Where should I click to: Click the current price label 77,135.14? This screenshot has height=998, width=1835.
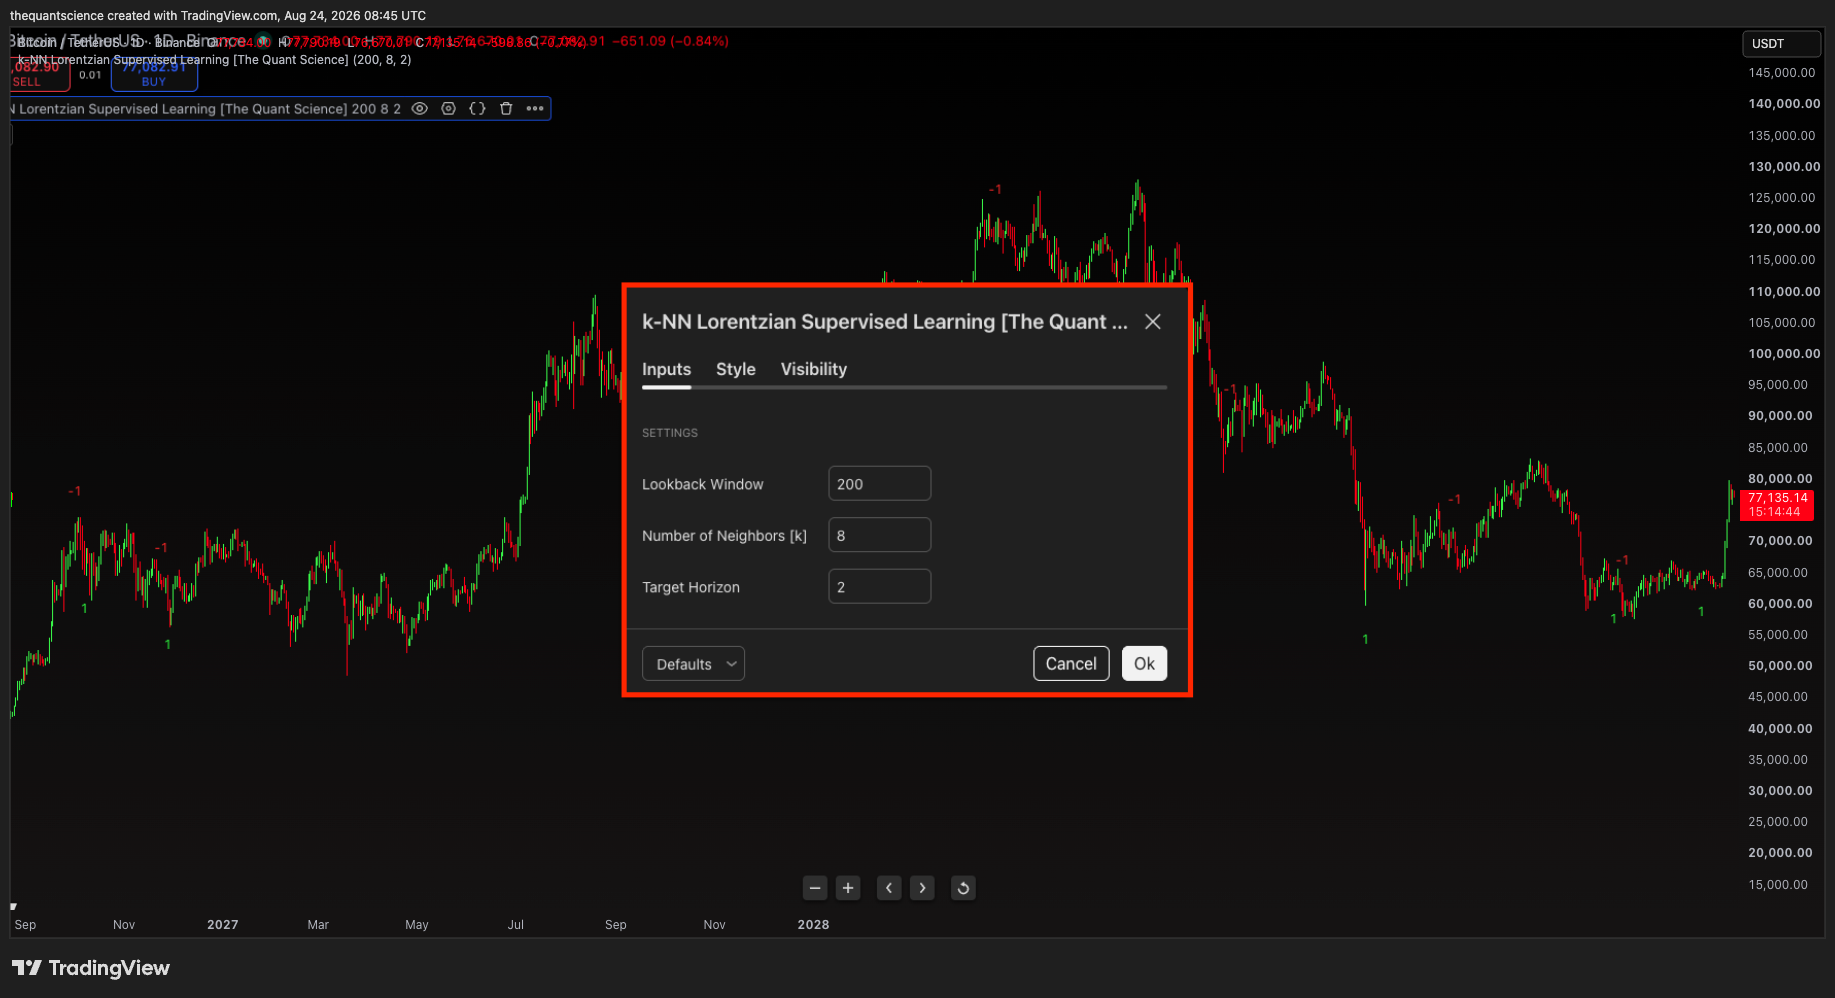pyautogui.click(x=1777, y=505)
